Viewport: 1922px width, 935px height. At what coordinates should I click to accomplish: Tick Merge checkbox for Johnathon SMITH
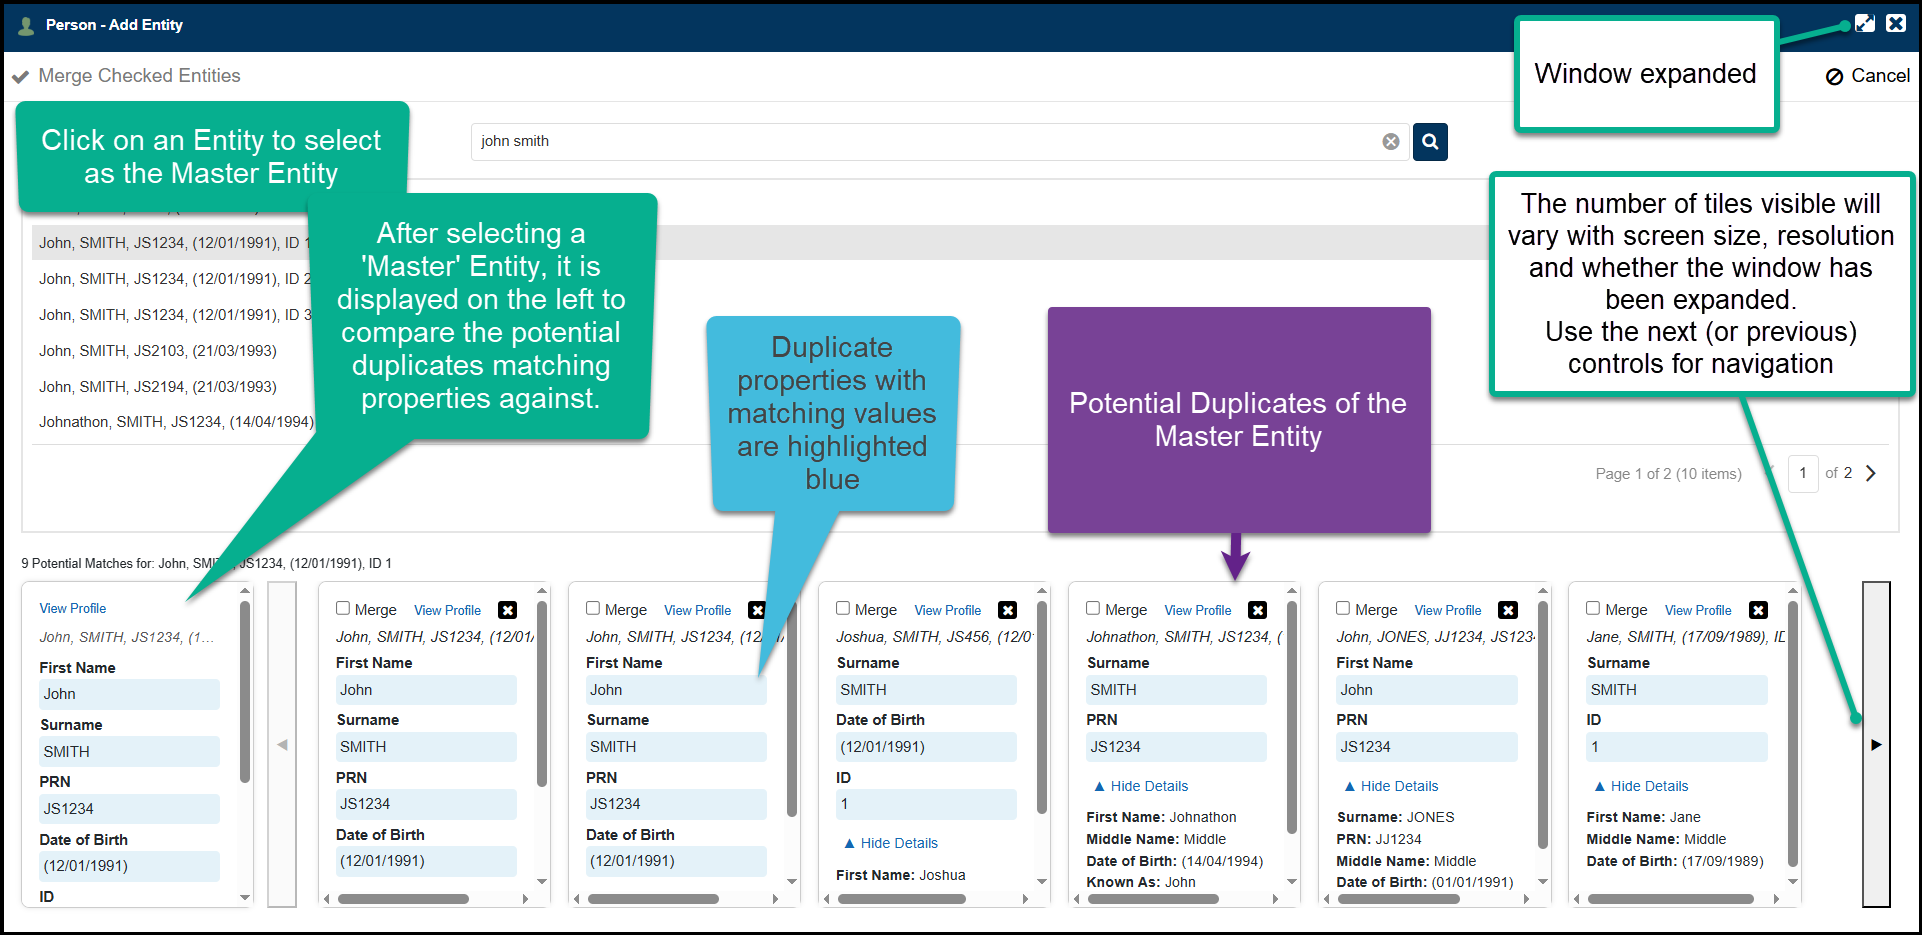[x=1093, y=608]
